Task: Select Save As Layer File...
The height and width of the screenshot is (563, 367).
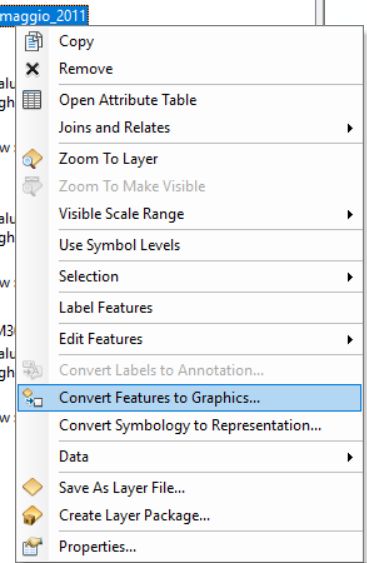Action: 190,488
